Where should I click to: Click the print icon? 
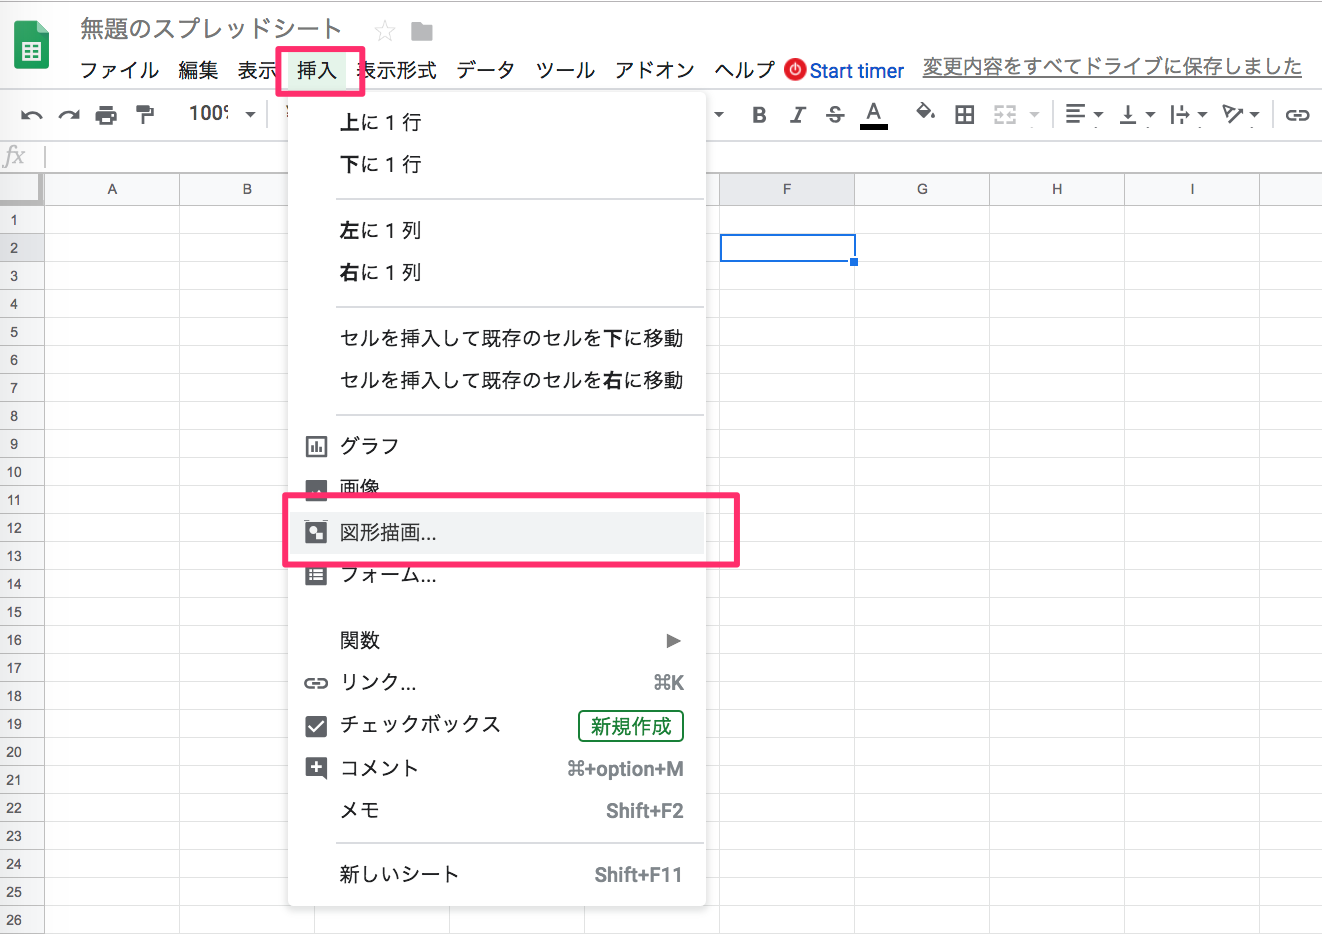(x=106, y=115)
